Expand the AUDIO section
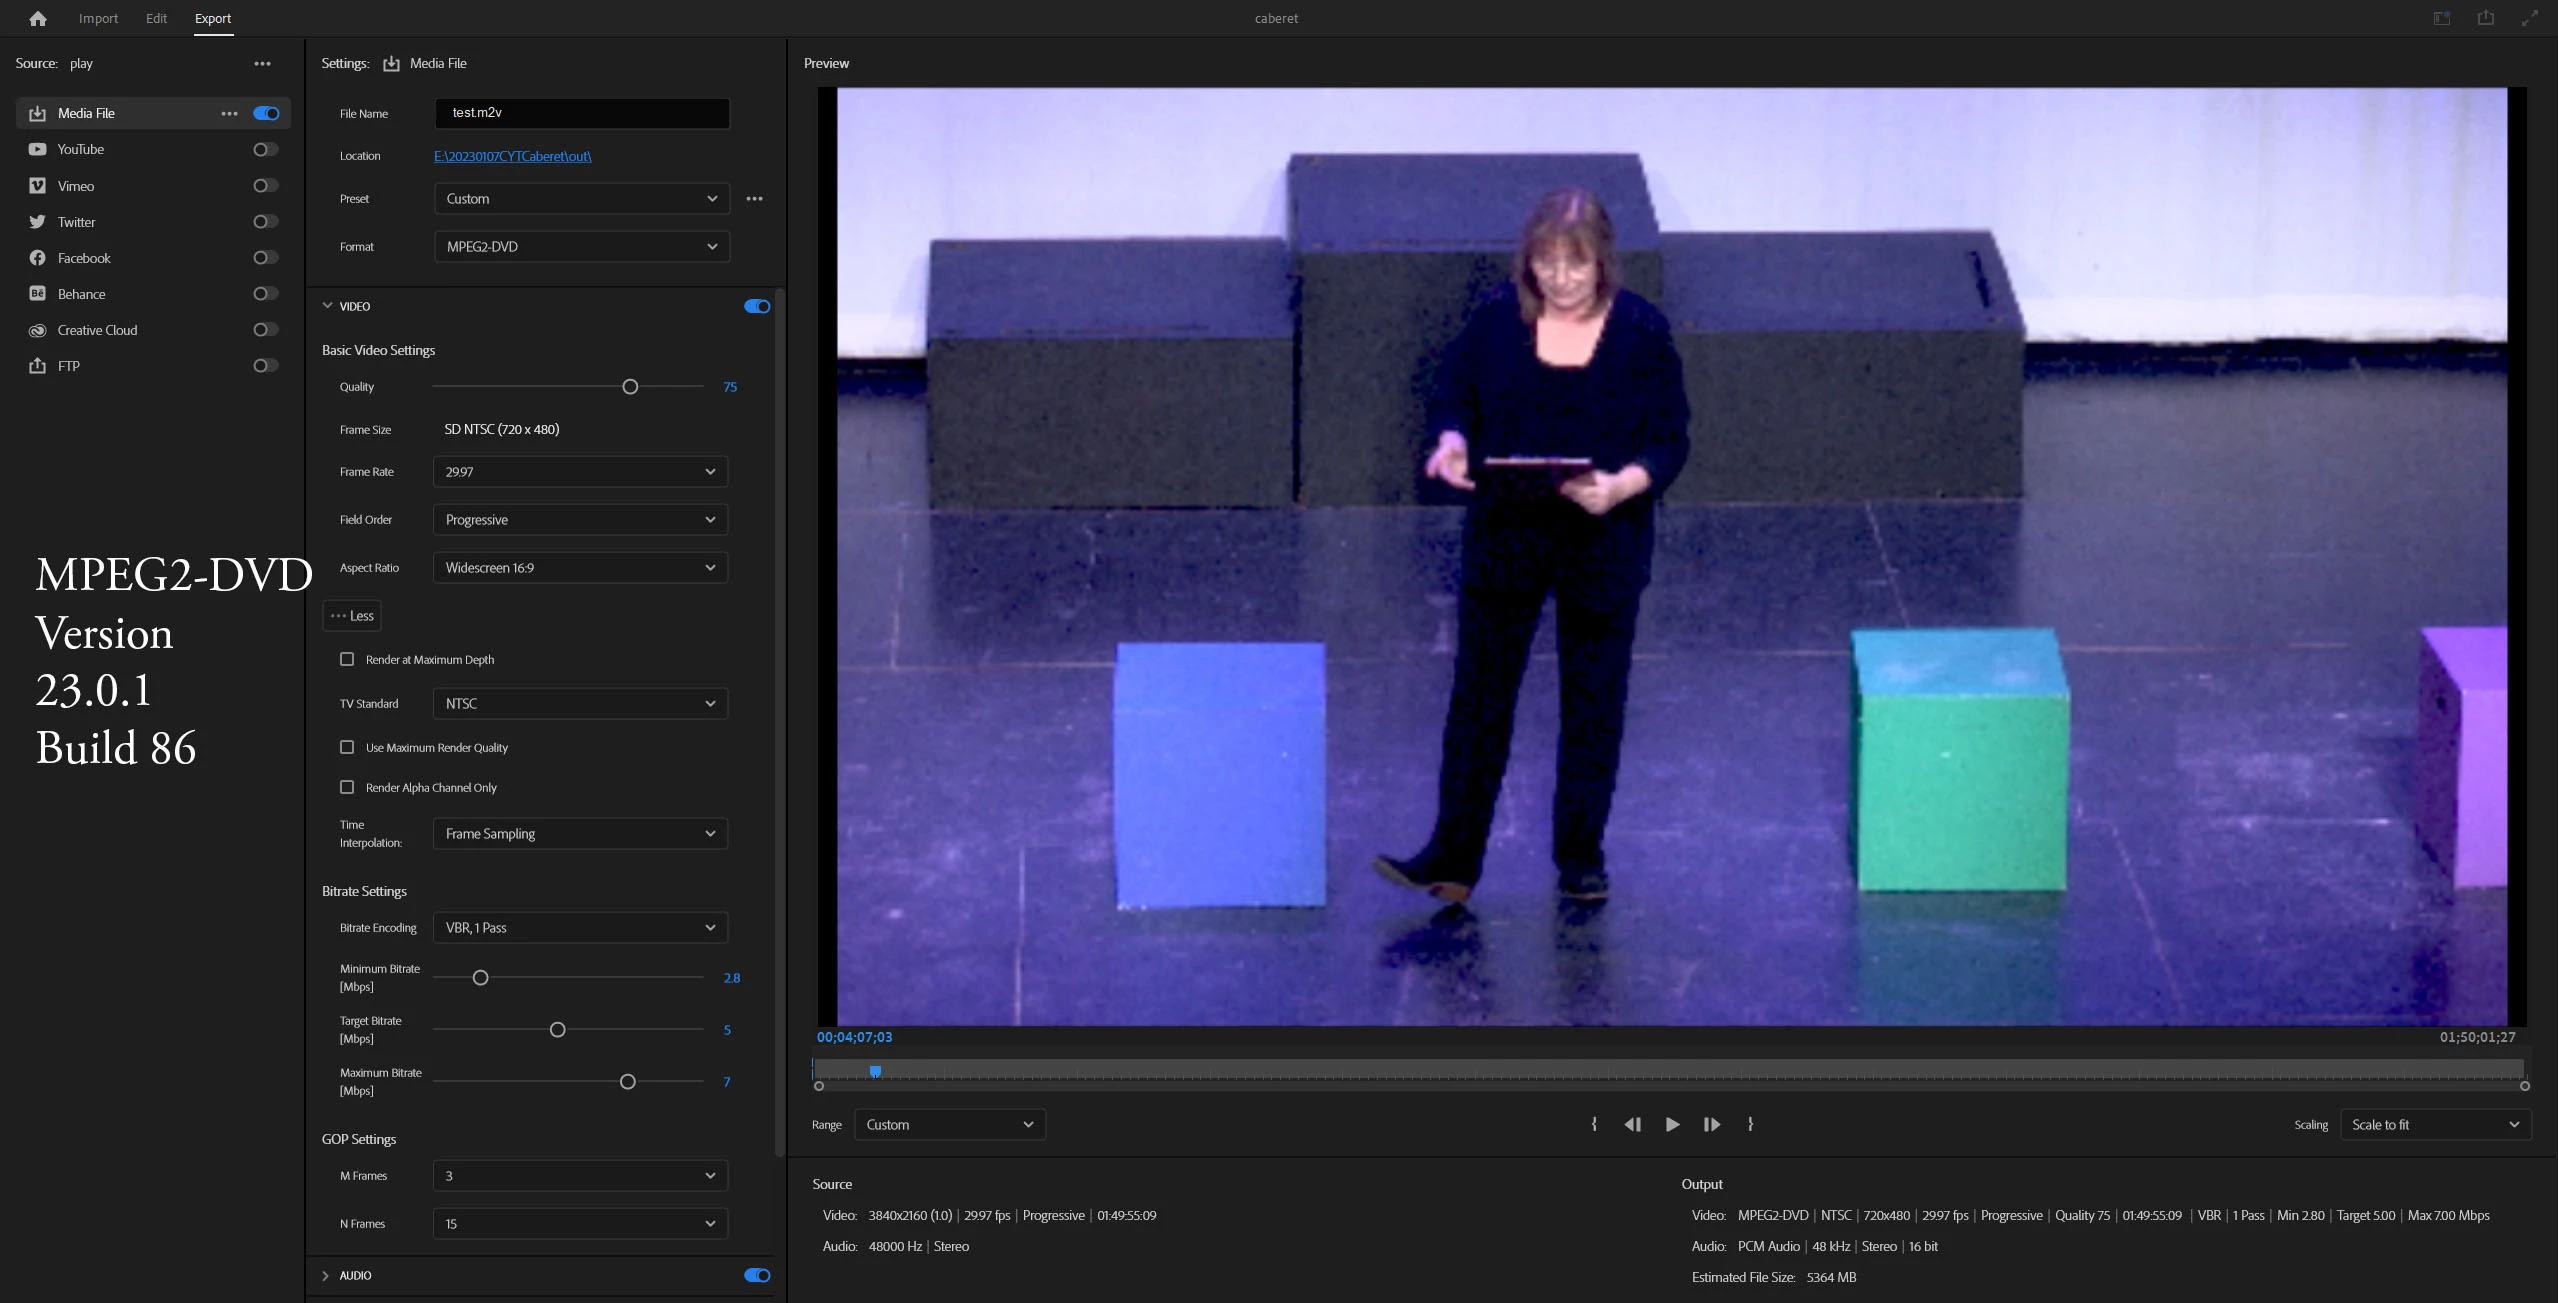Screen dimensions: 2558x1303 326,1275
